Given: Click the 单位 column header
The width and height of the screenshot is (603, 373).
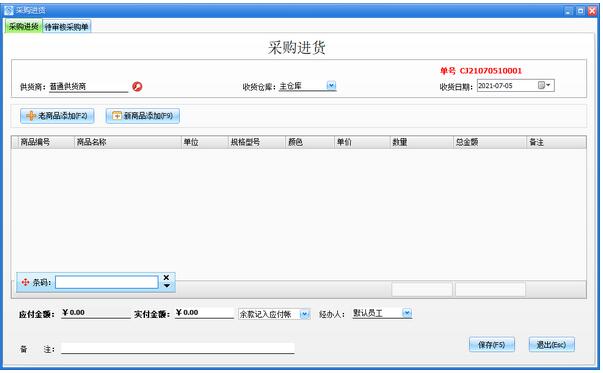Looking at the screenshot, I should tap(205, 142).
